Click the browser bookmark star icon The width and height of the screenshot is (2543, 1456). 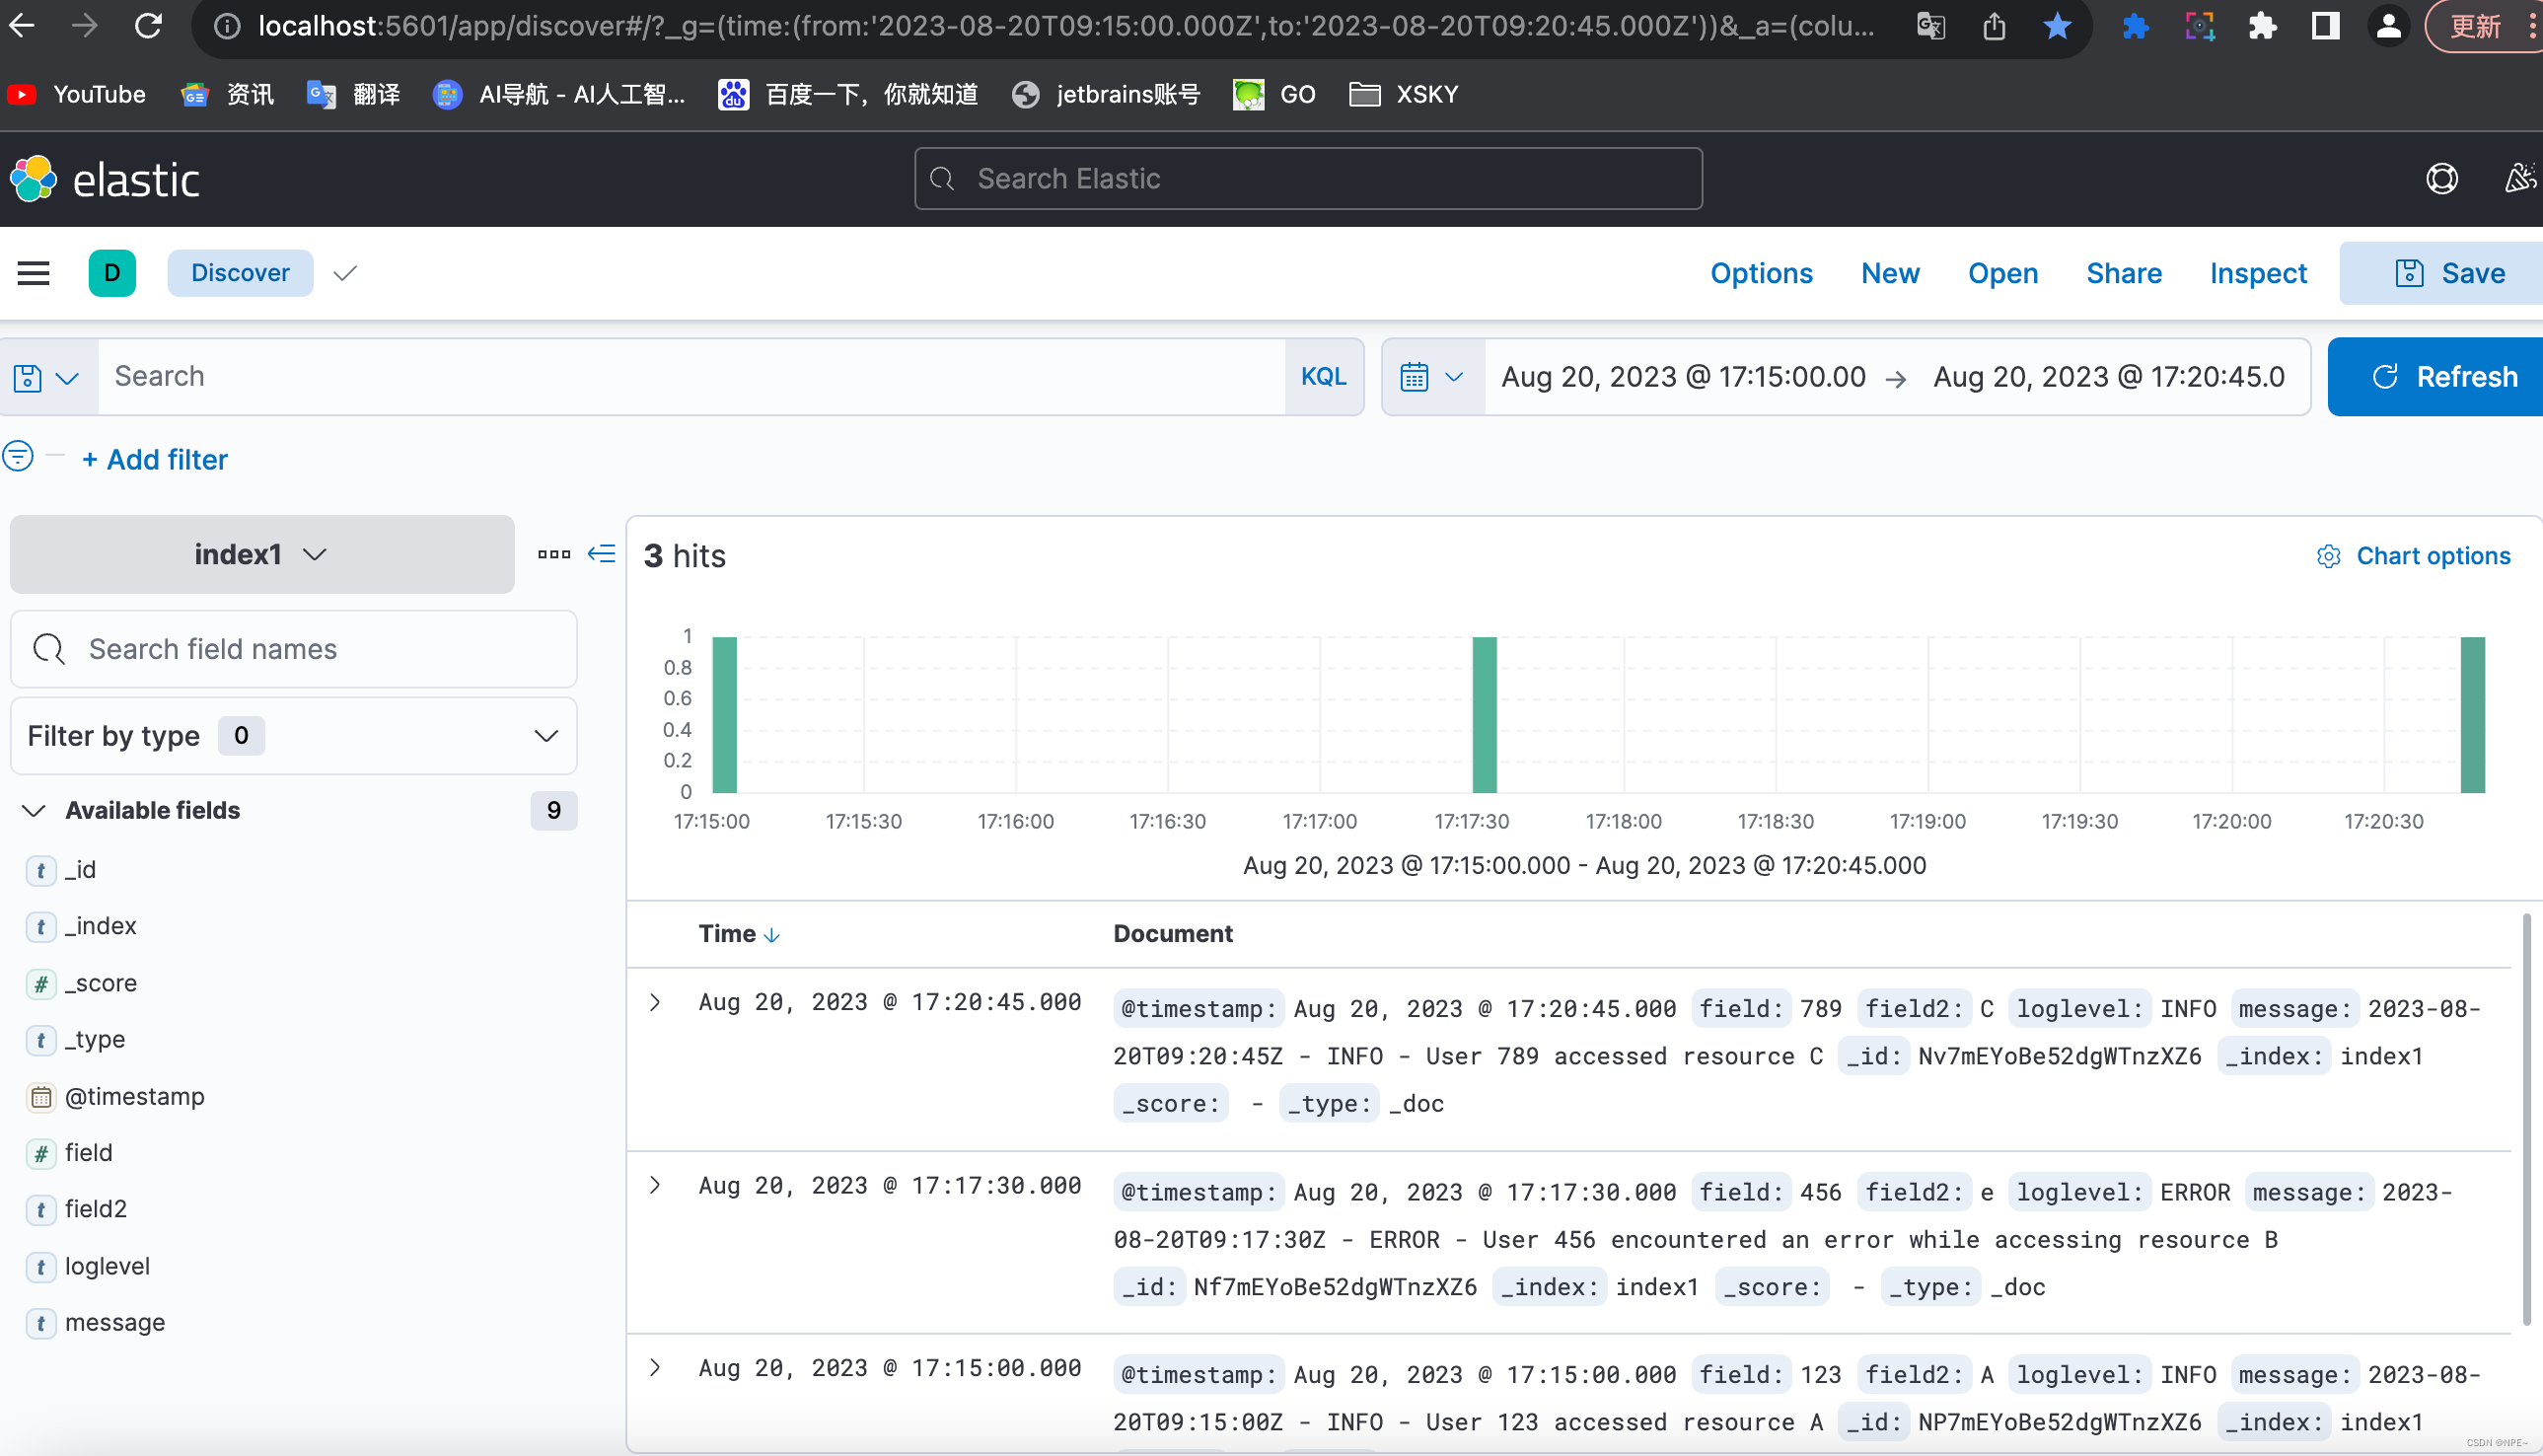tap(2057, 27)
